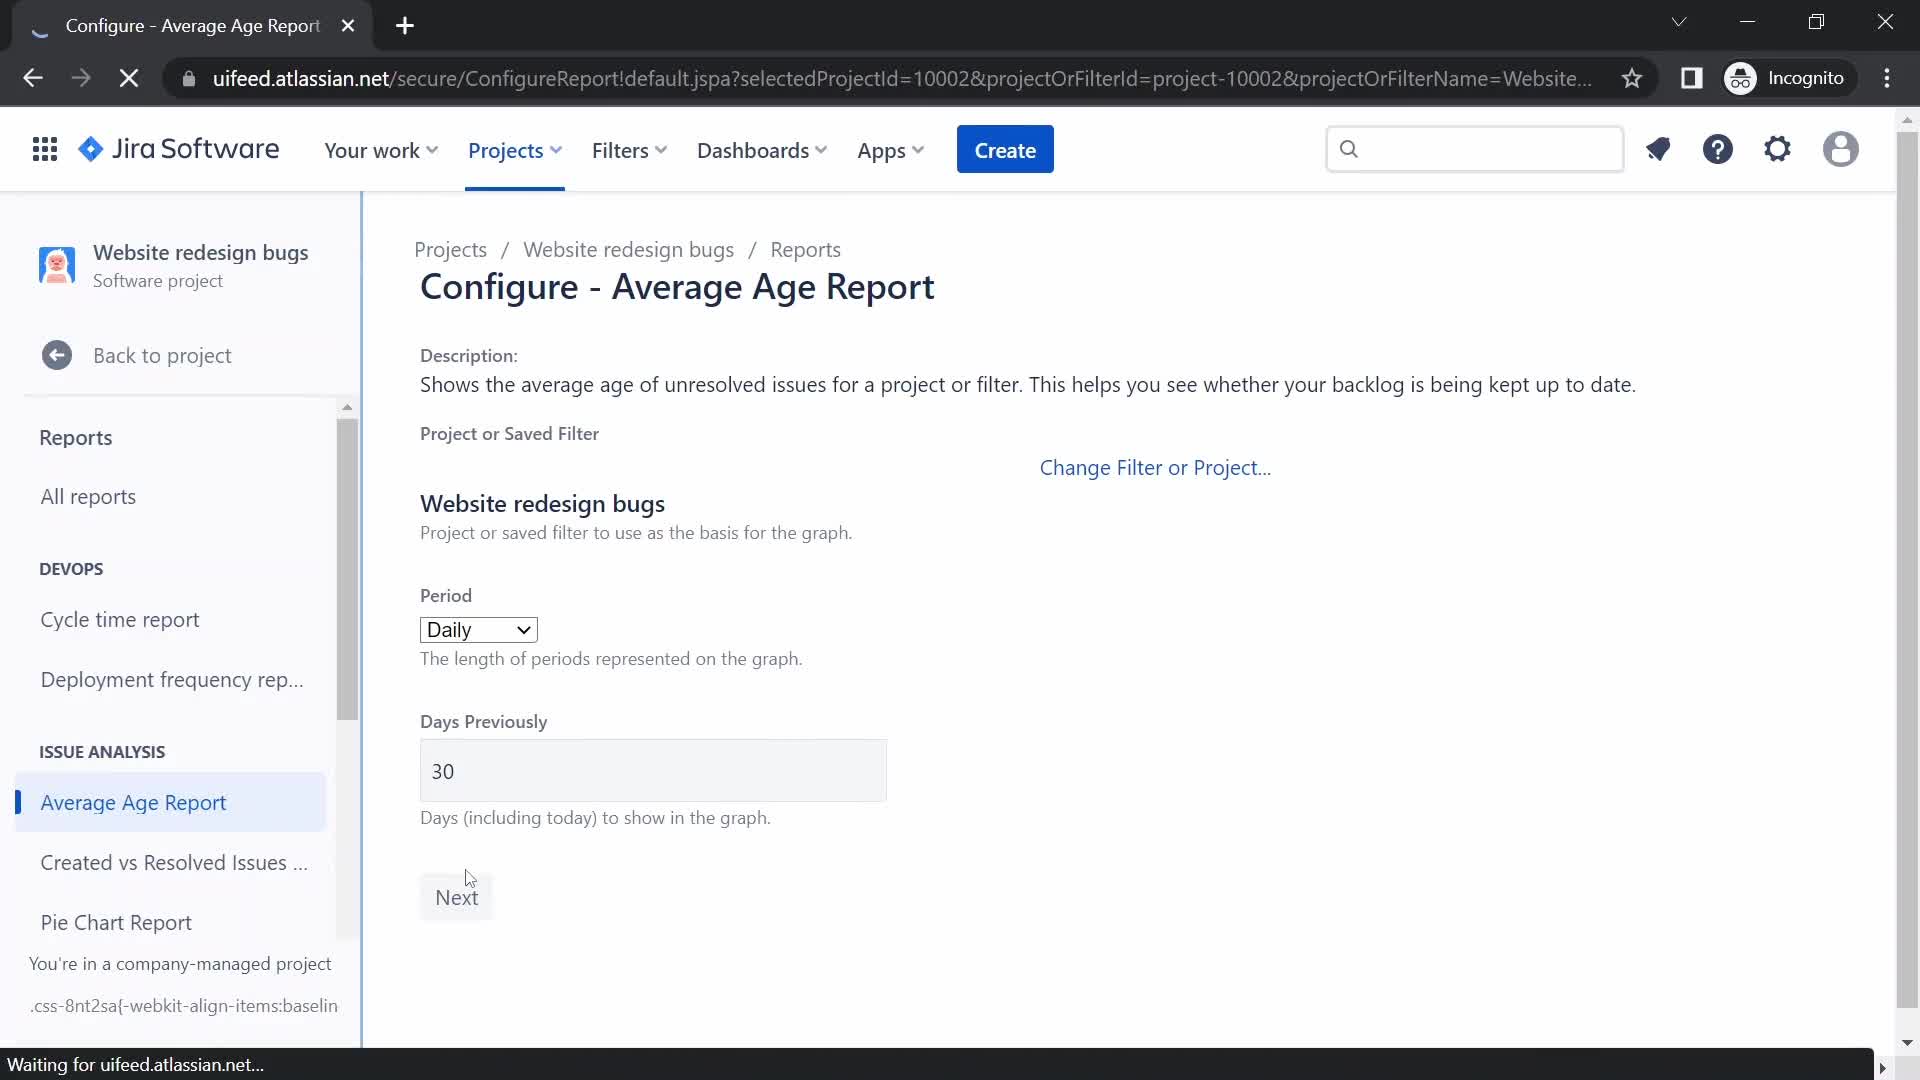Image resolution: width=1920 pixels, height=1080 pixels.
Task: Click the bookmark/star icon in address bar
Action: (1631, 78)
